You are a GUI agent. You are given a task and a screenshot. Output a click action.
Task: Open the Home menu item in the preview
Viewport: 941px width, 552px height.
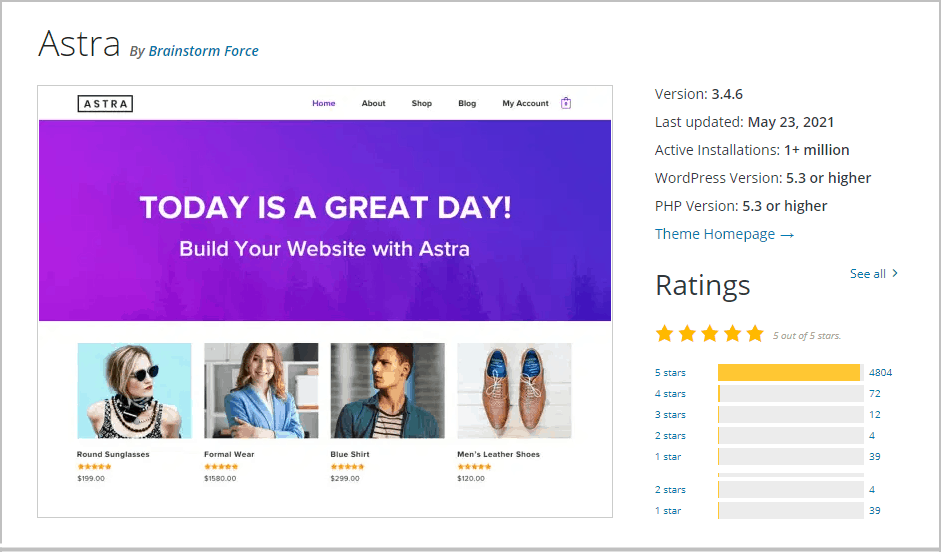(323, 103)
